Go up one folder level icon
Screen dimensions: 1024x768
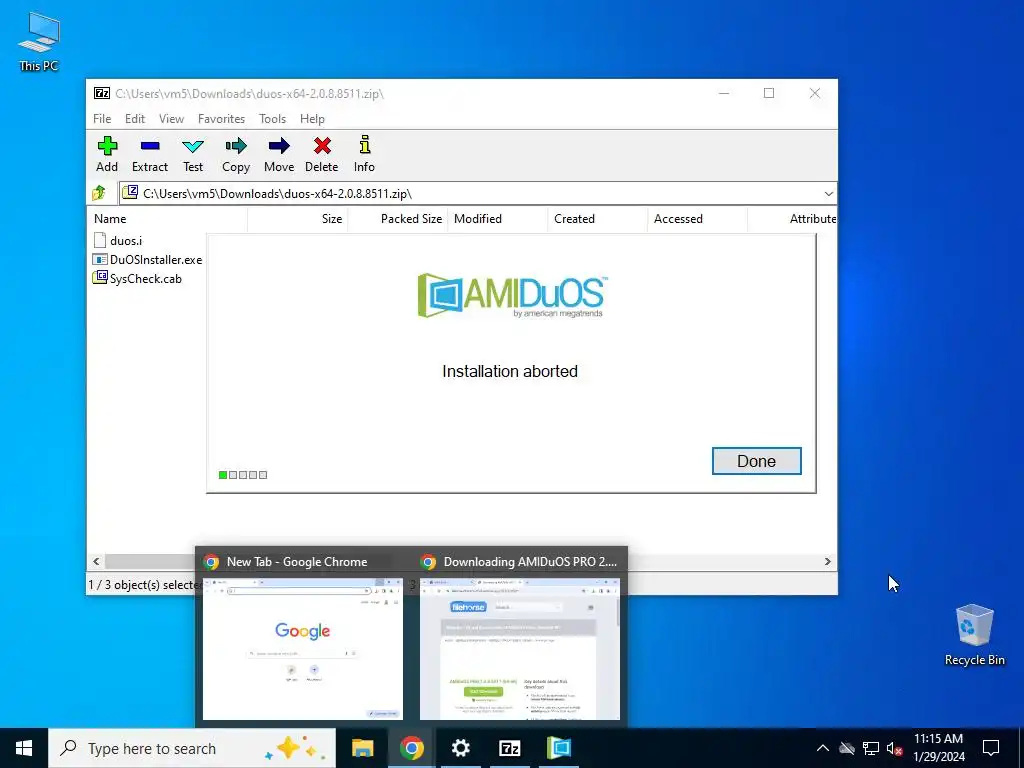(99, 193)
